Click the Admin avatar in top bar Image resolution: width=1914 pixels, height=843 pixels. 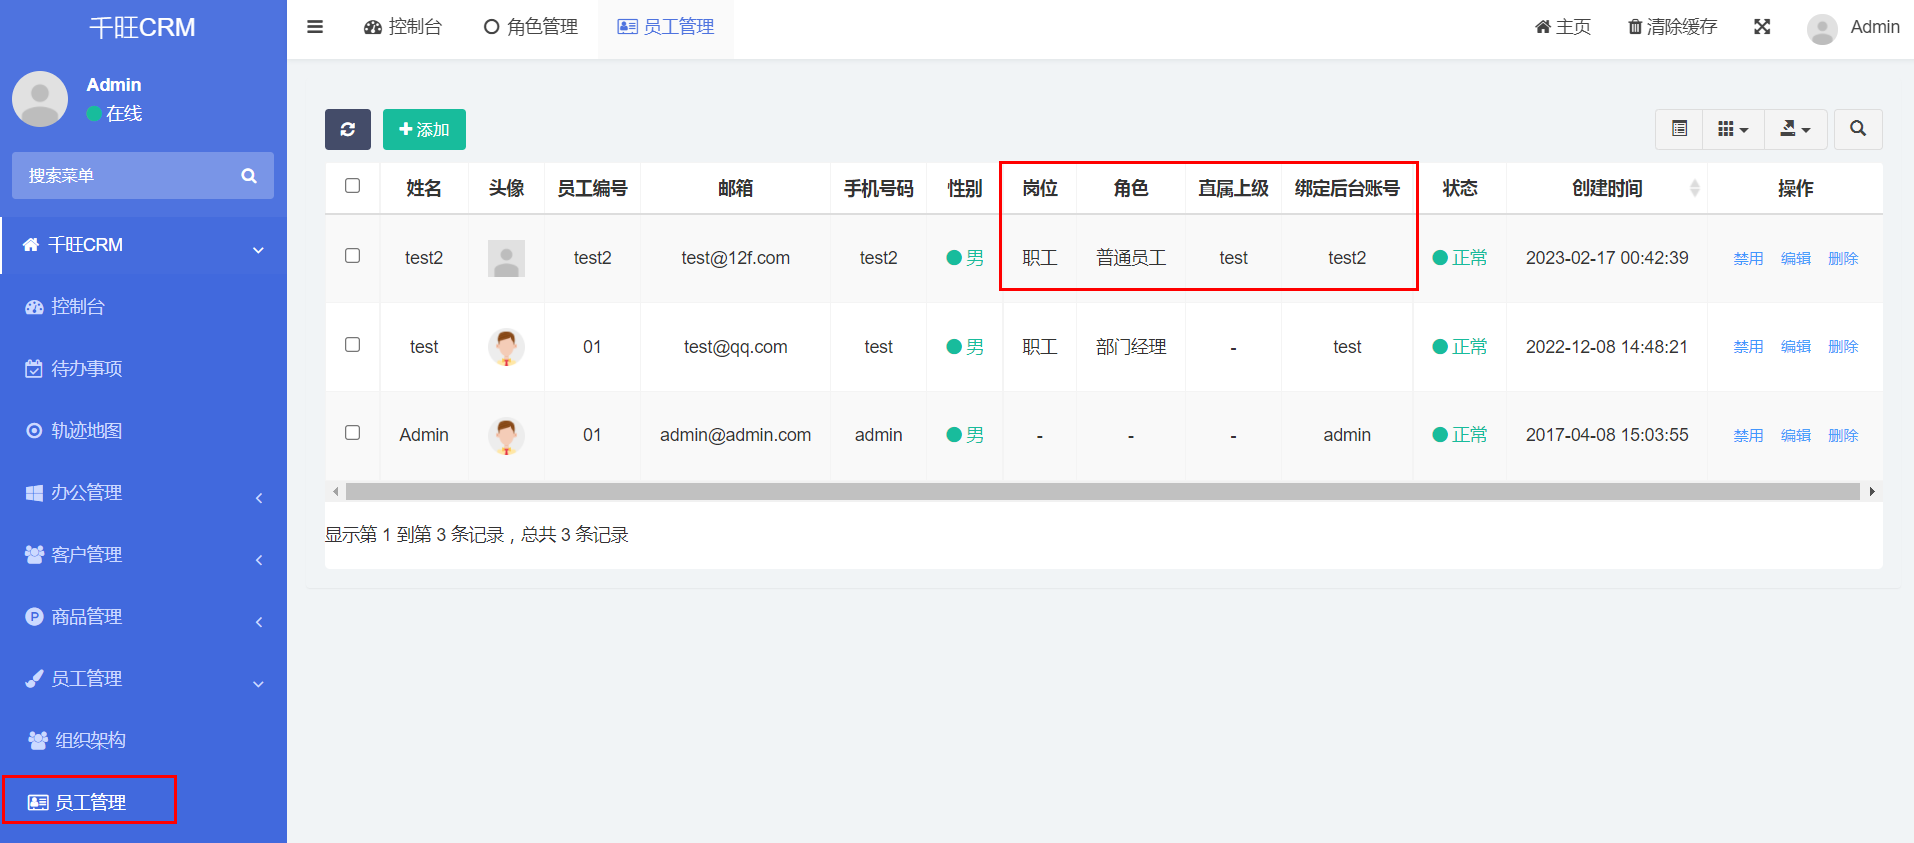pyautogui.click(x=1822, y=29)
